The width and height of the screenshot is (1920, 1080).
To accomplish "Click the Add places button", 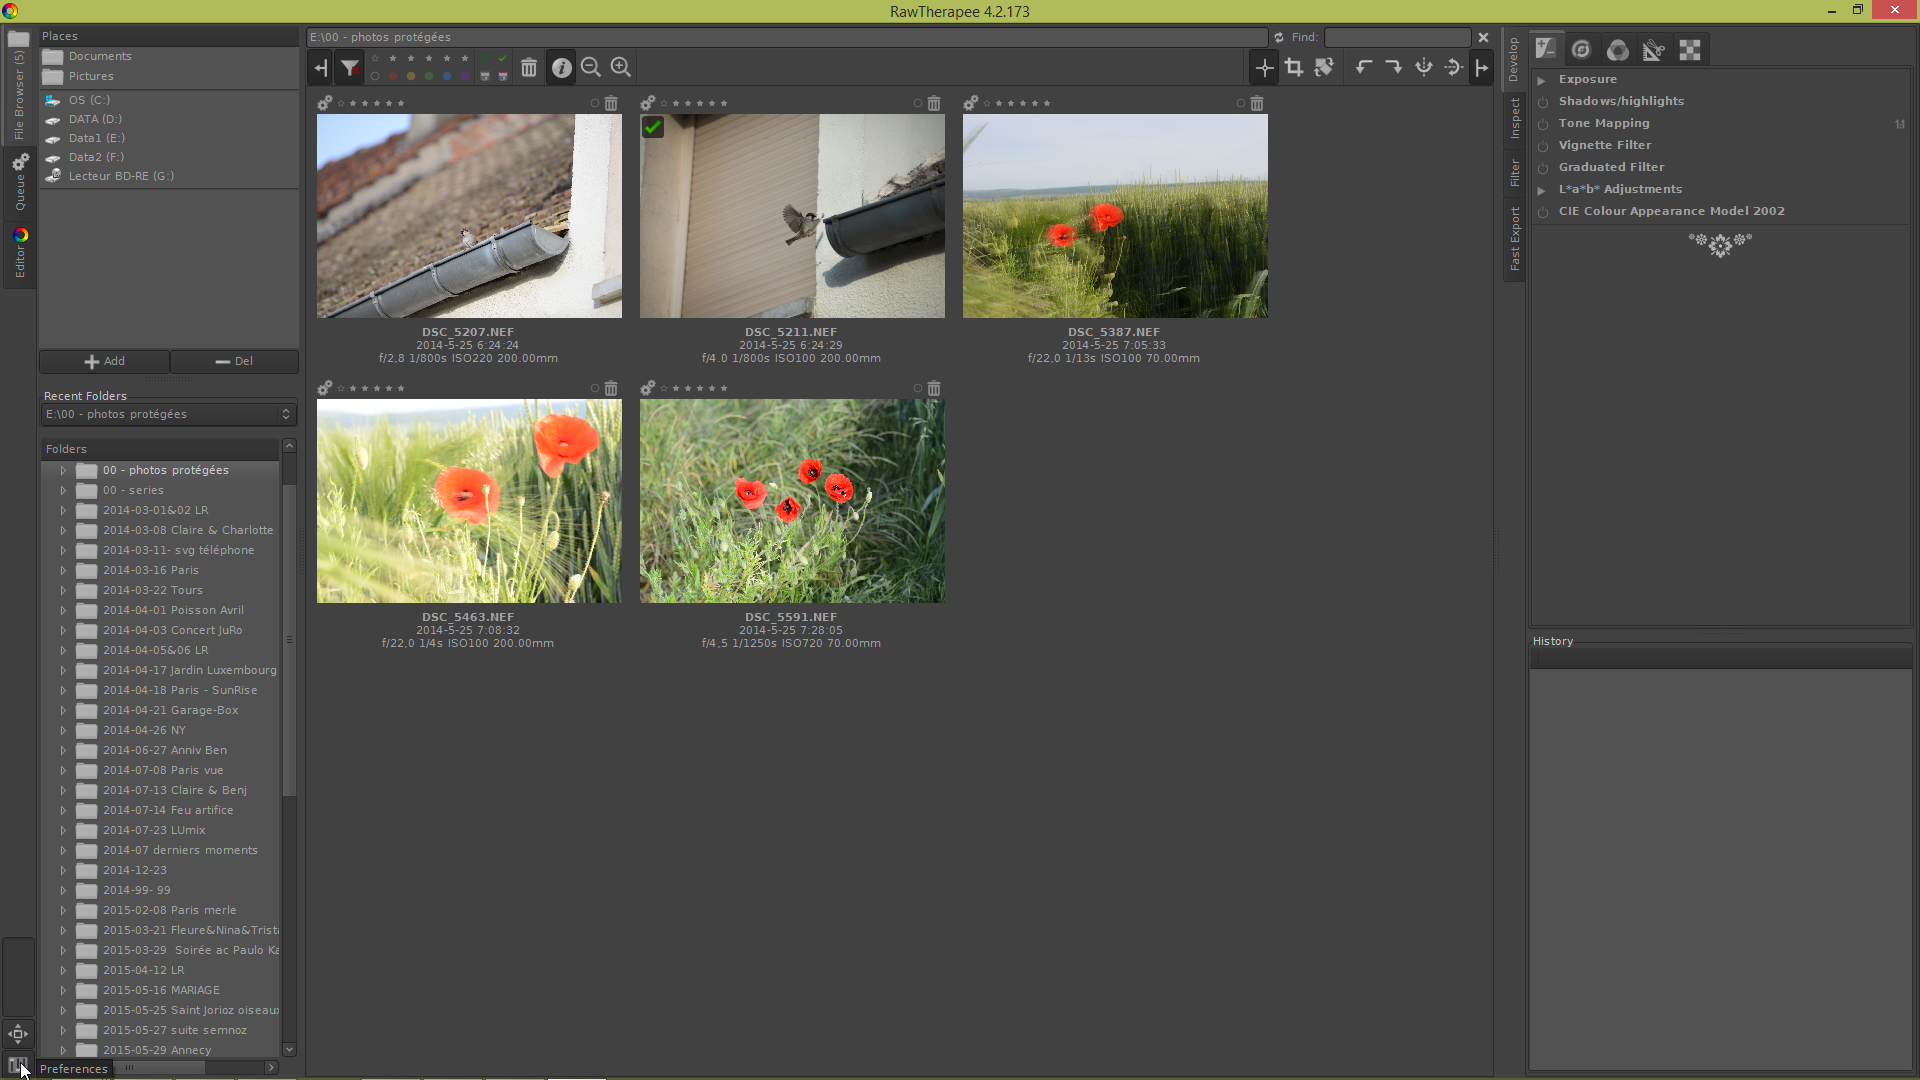I will 104,361.
